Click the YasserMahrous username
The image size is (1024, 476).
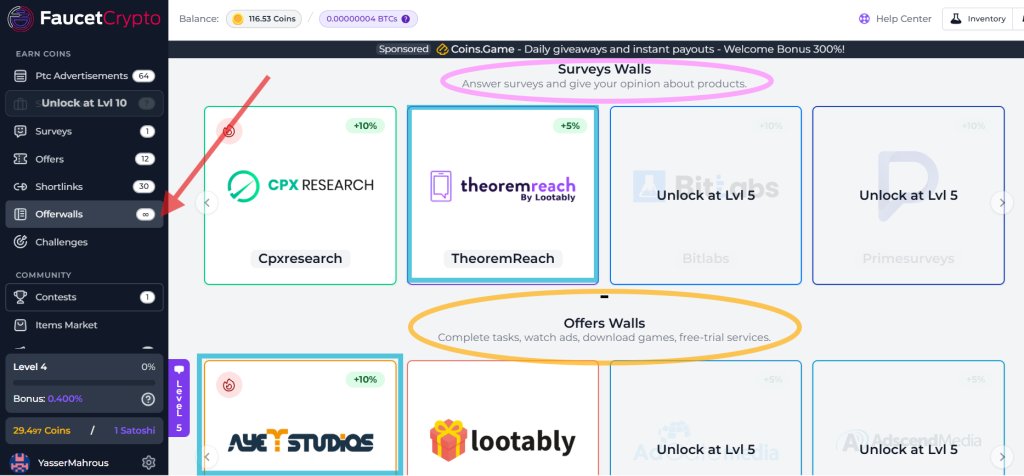pos(73,463)
